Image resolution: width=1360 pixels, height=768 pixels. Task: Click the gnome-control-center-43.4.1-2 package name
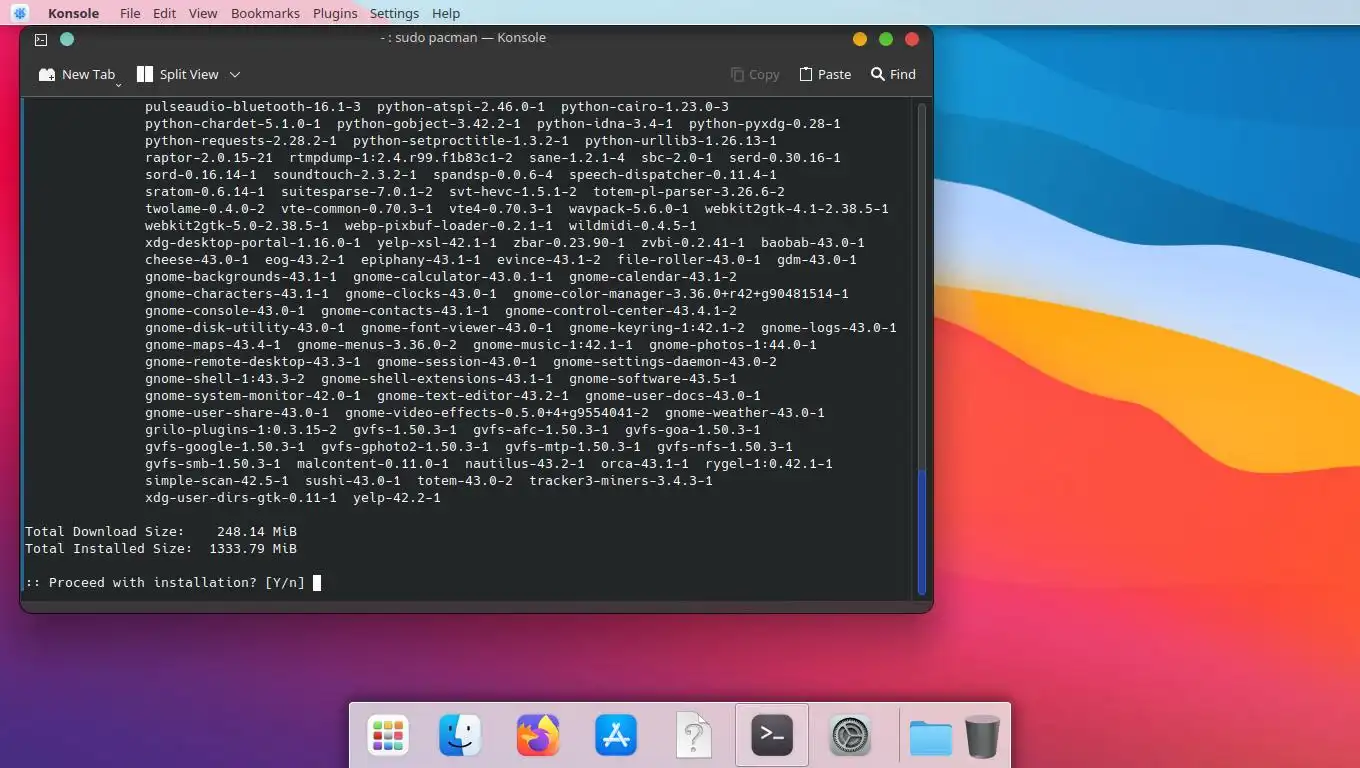(621, 310)
